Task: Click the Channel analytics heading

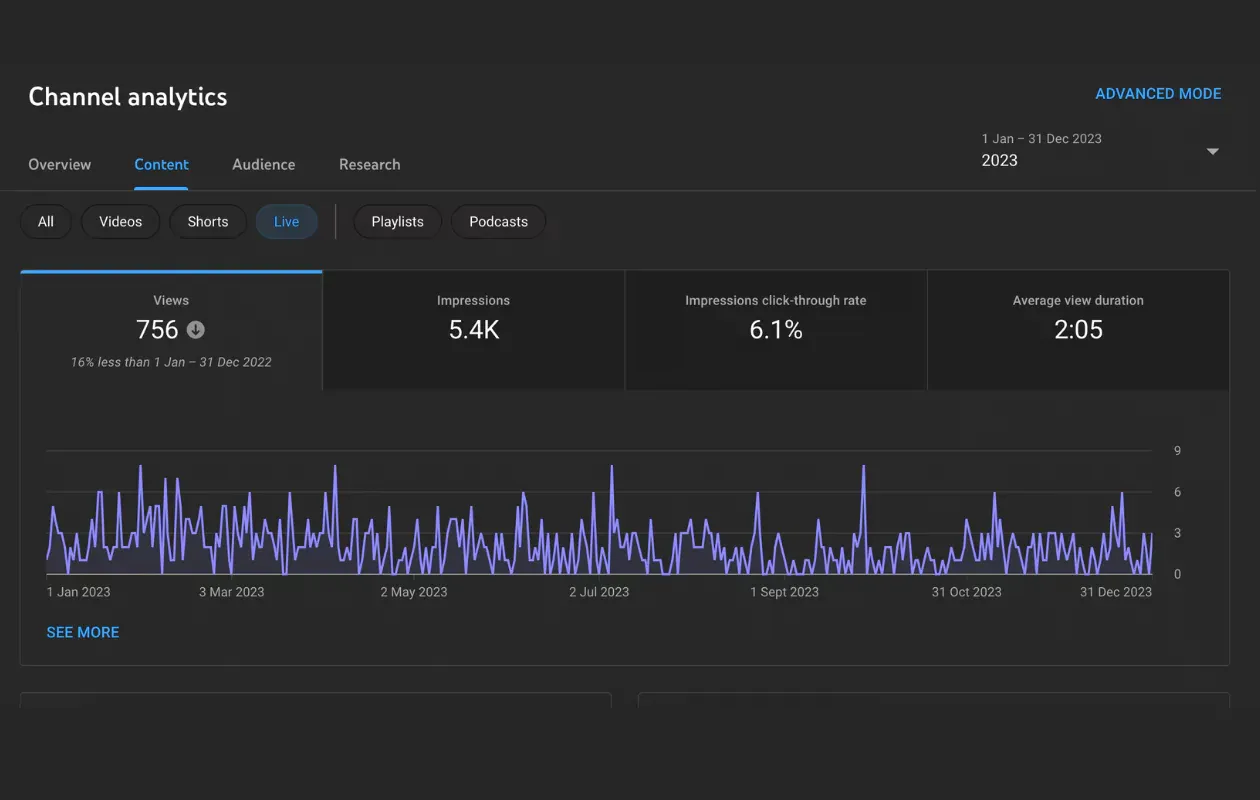Action: click(128, 97)
